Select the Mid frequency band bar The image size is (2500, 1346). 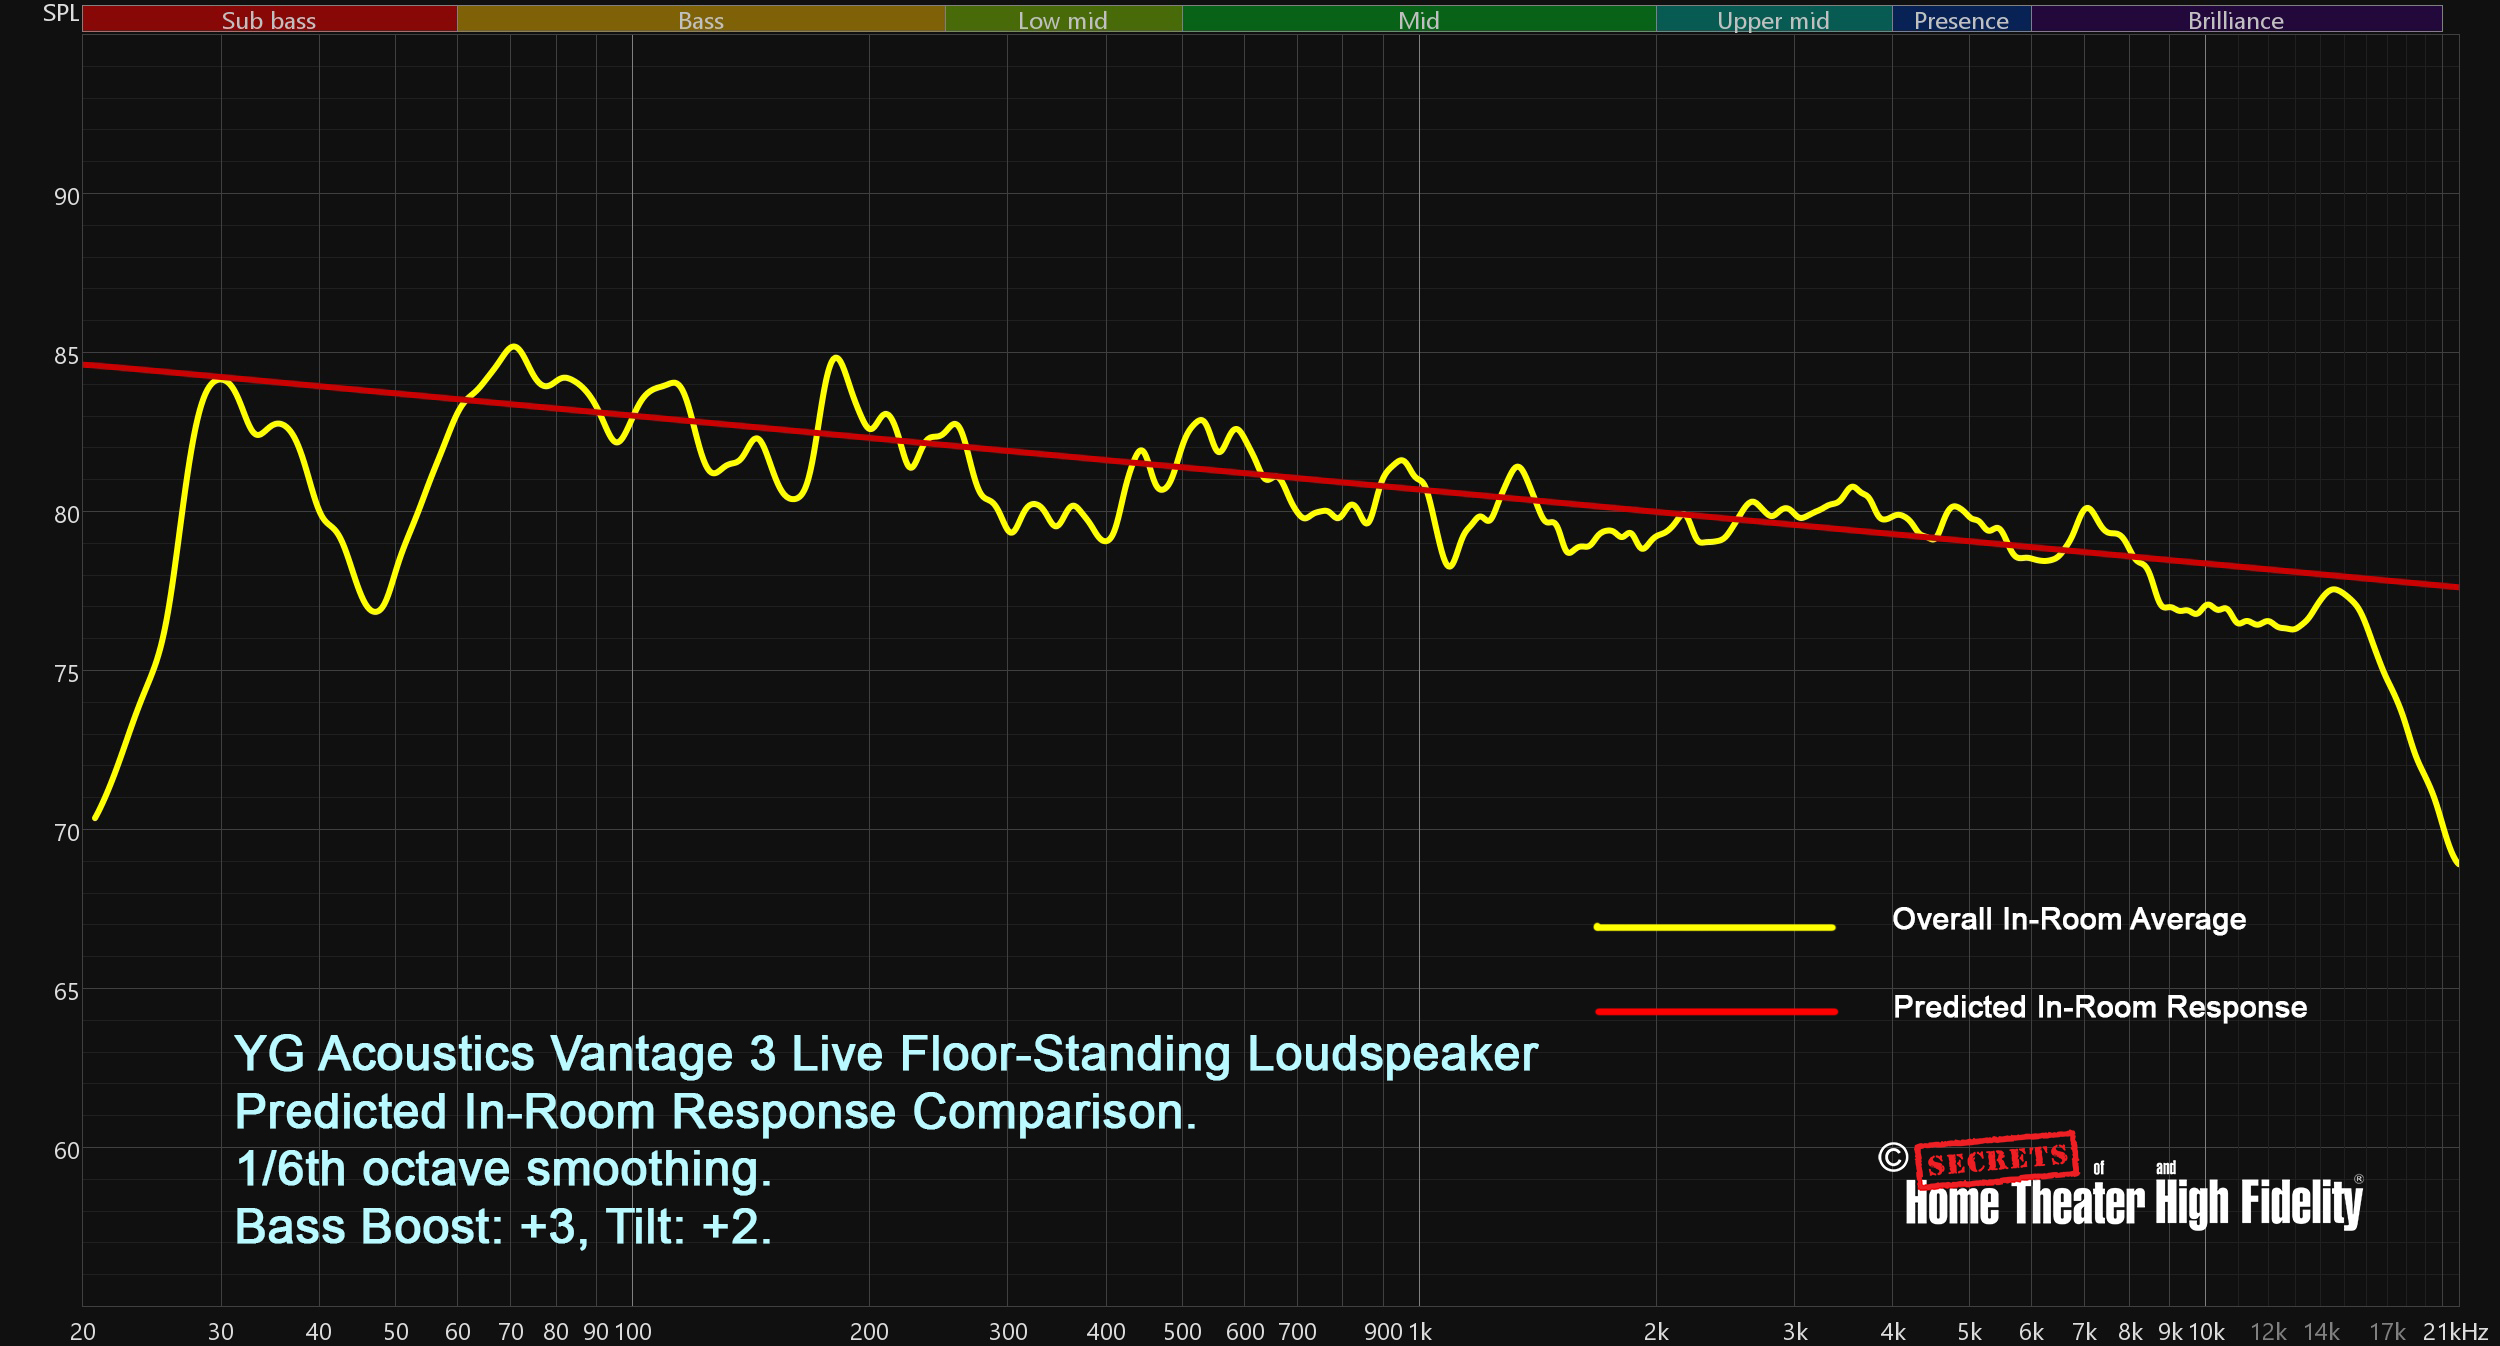[x=1418, y=20]
